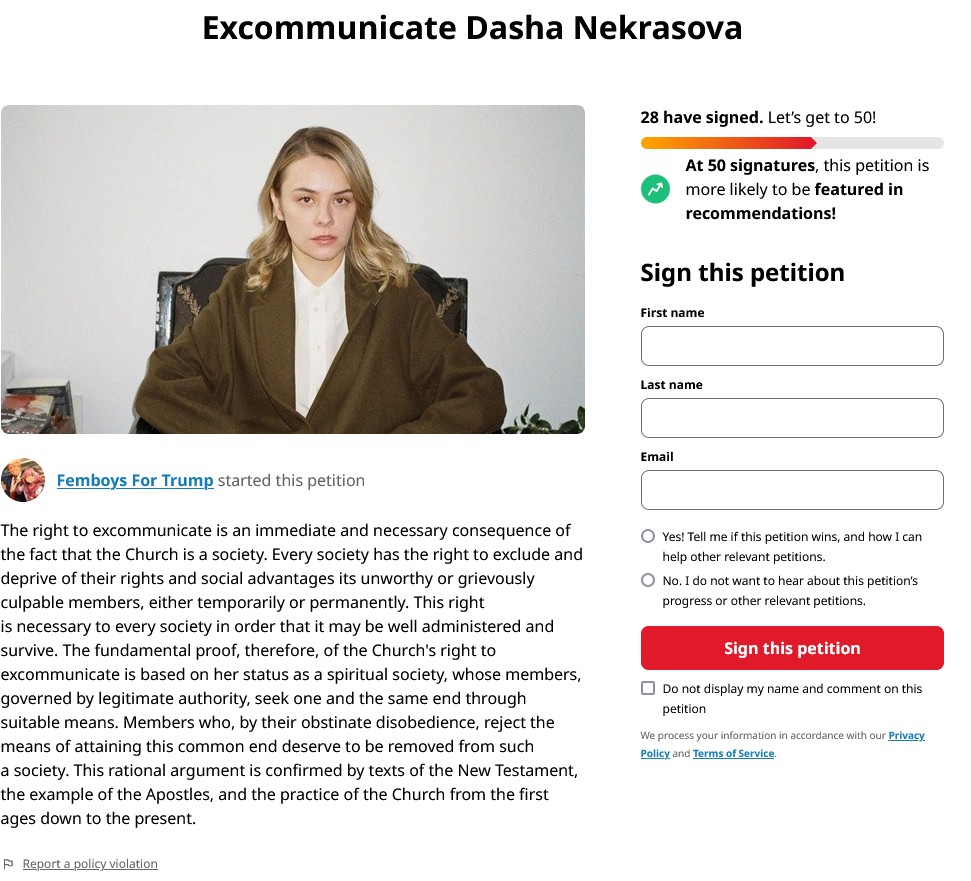Click the Excommunicate Dasha Nekrasova title

[x=472, y=28]
